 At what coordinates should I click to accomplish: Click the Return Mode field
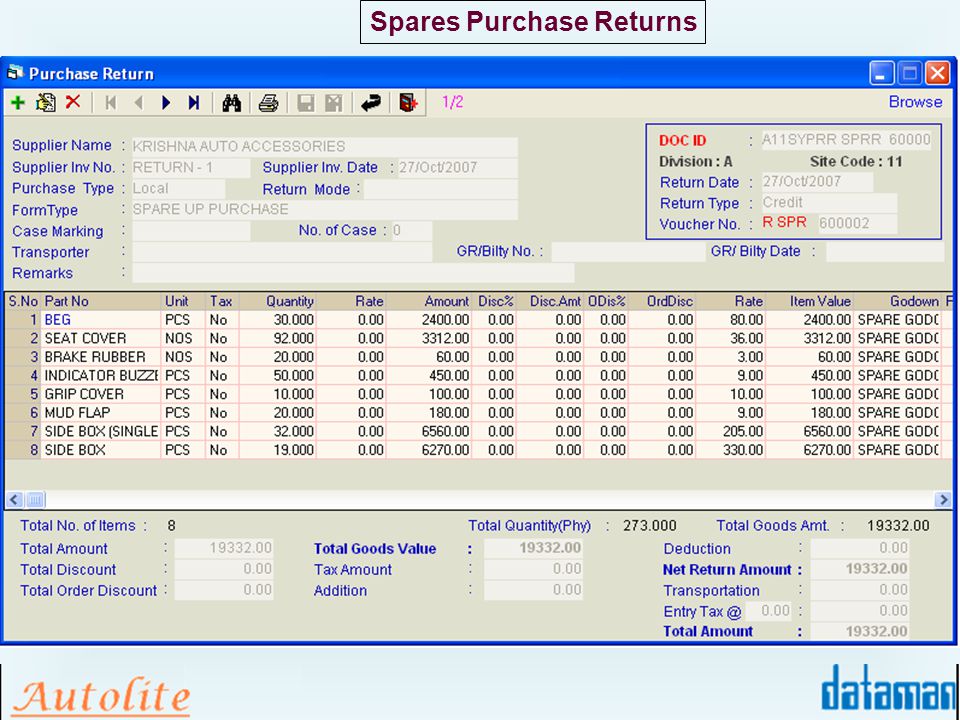point(441,189)
